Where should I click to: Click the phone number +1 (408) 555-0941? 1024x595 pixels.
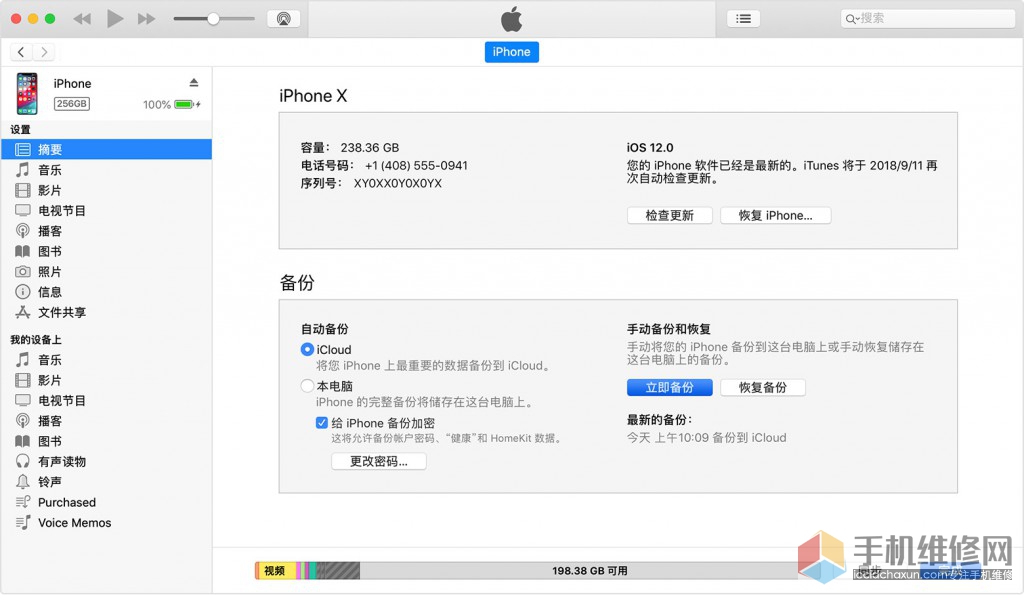pyautogui.click(x=416, y=166)
